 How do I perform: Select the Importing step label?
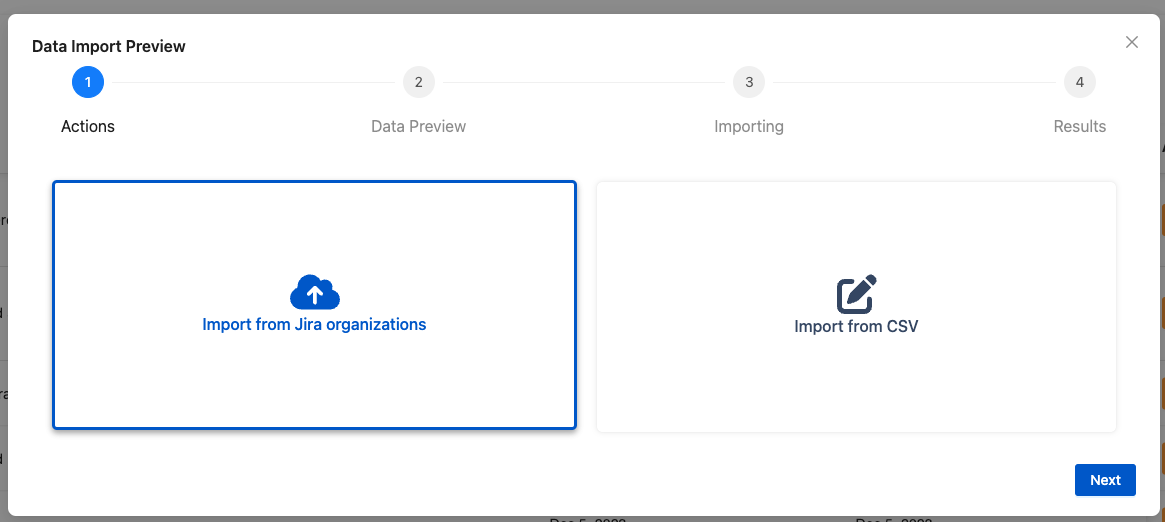point(749,126)
